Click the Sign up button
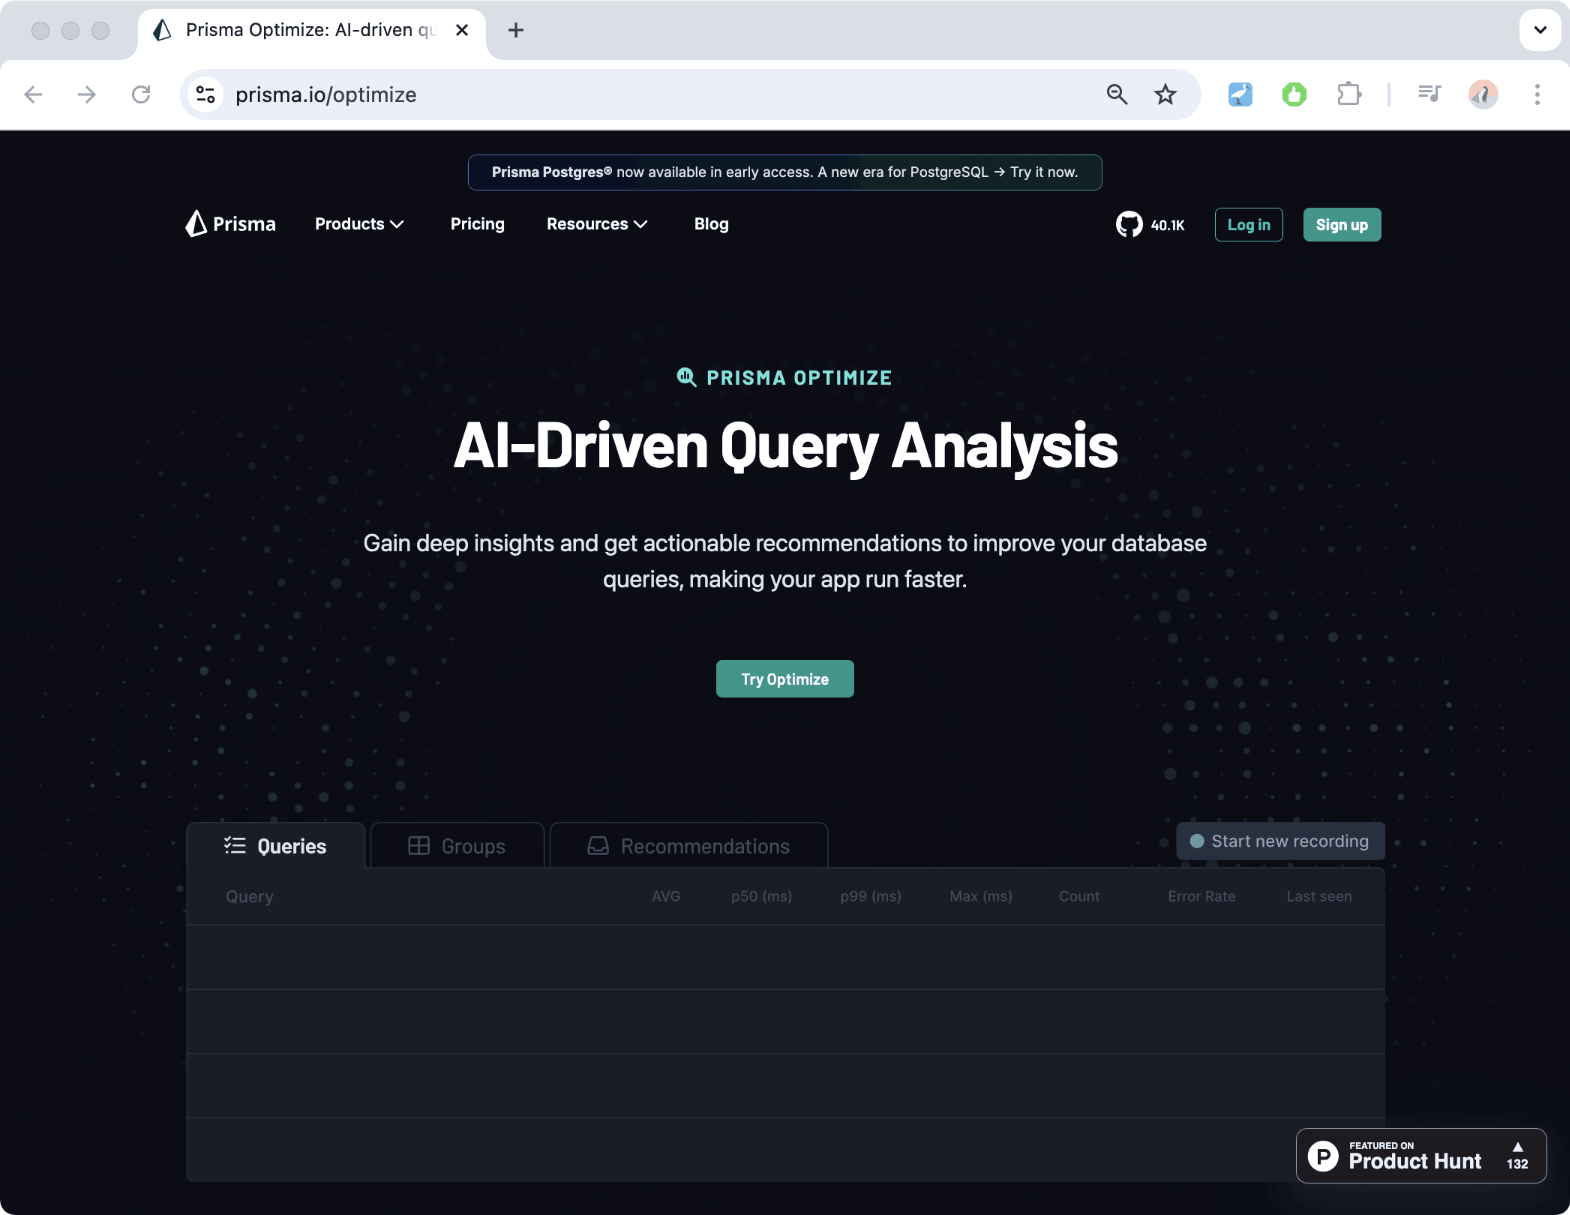This screenshot has width=1570, height=1215. click(x=1341, y=225)
